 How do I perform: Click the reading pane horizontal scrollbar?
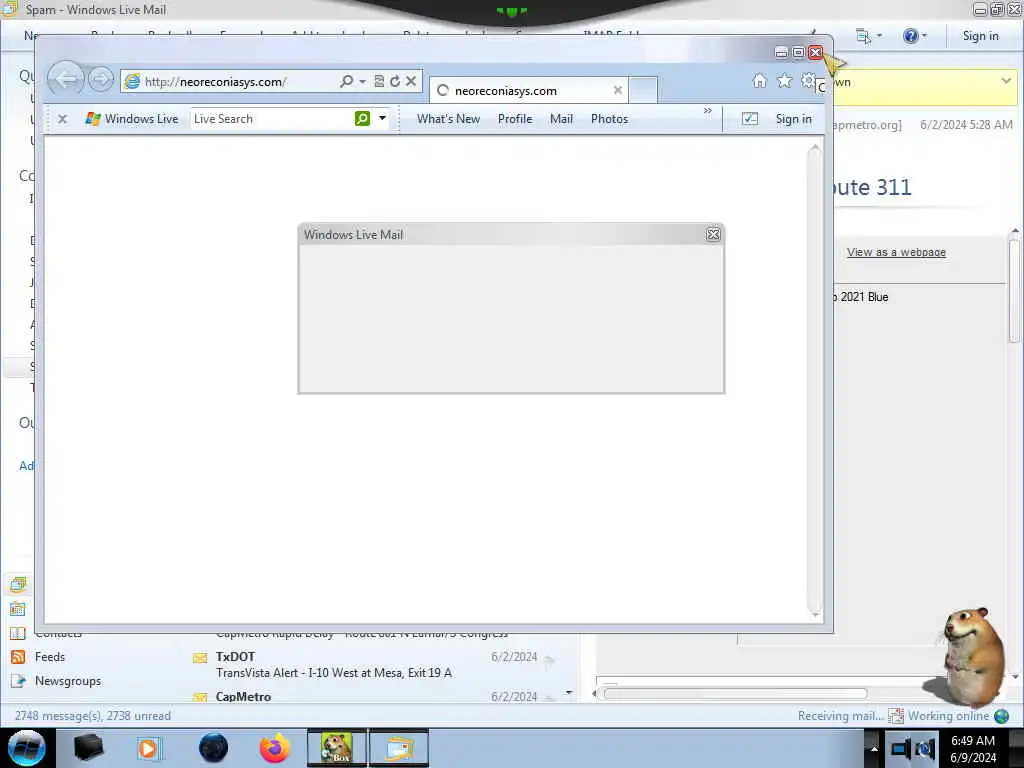click(x=735, y=694)
